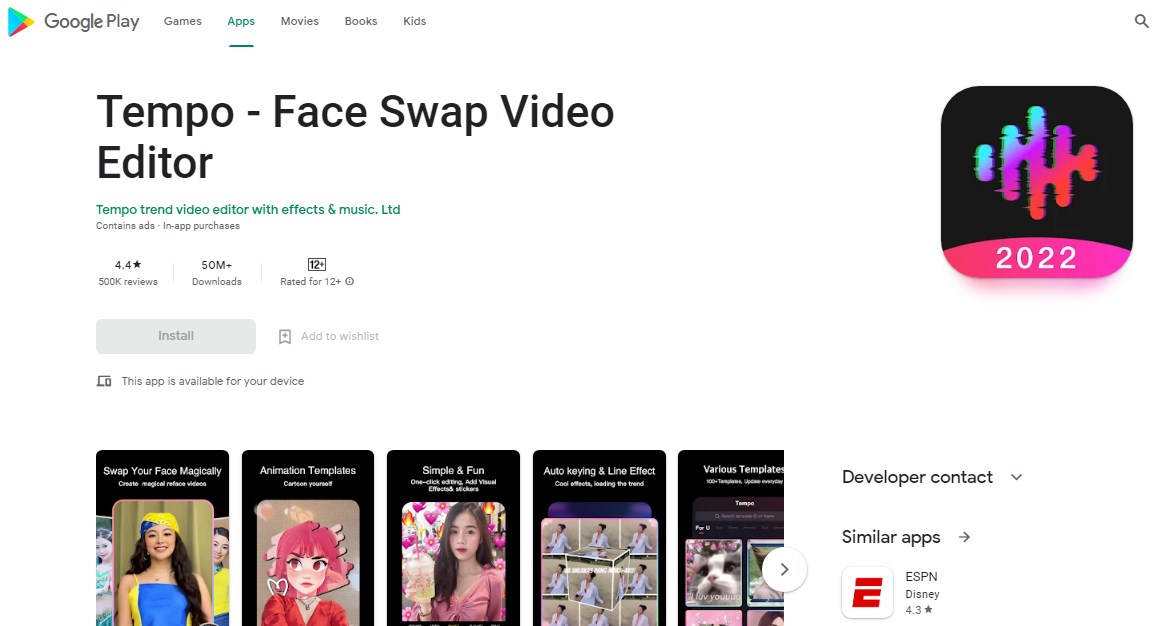
Task: Open the Games tab
Action: (x=182, y=22)
